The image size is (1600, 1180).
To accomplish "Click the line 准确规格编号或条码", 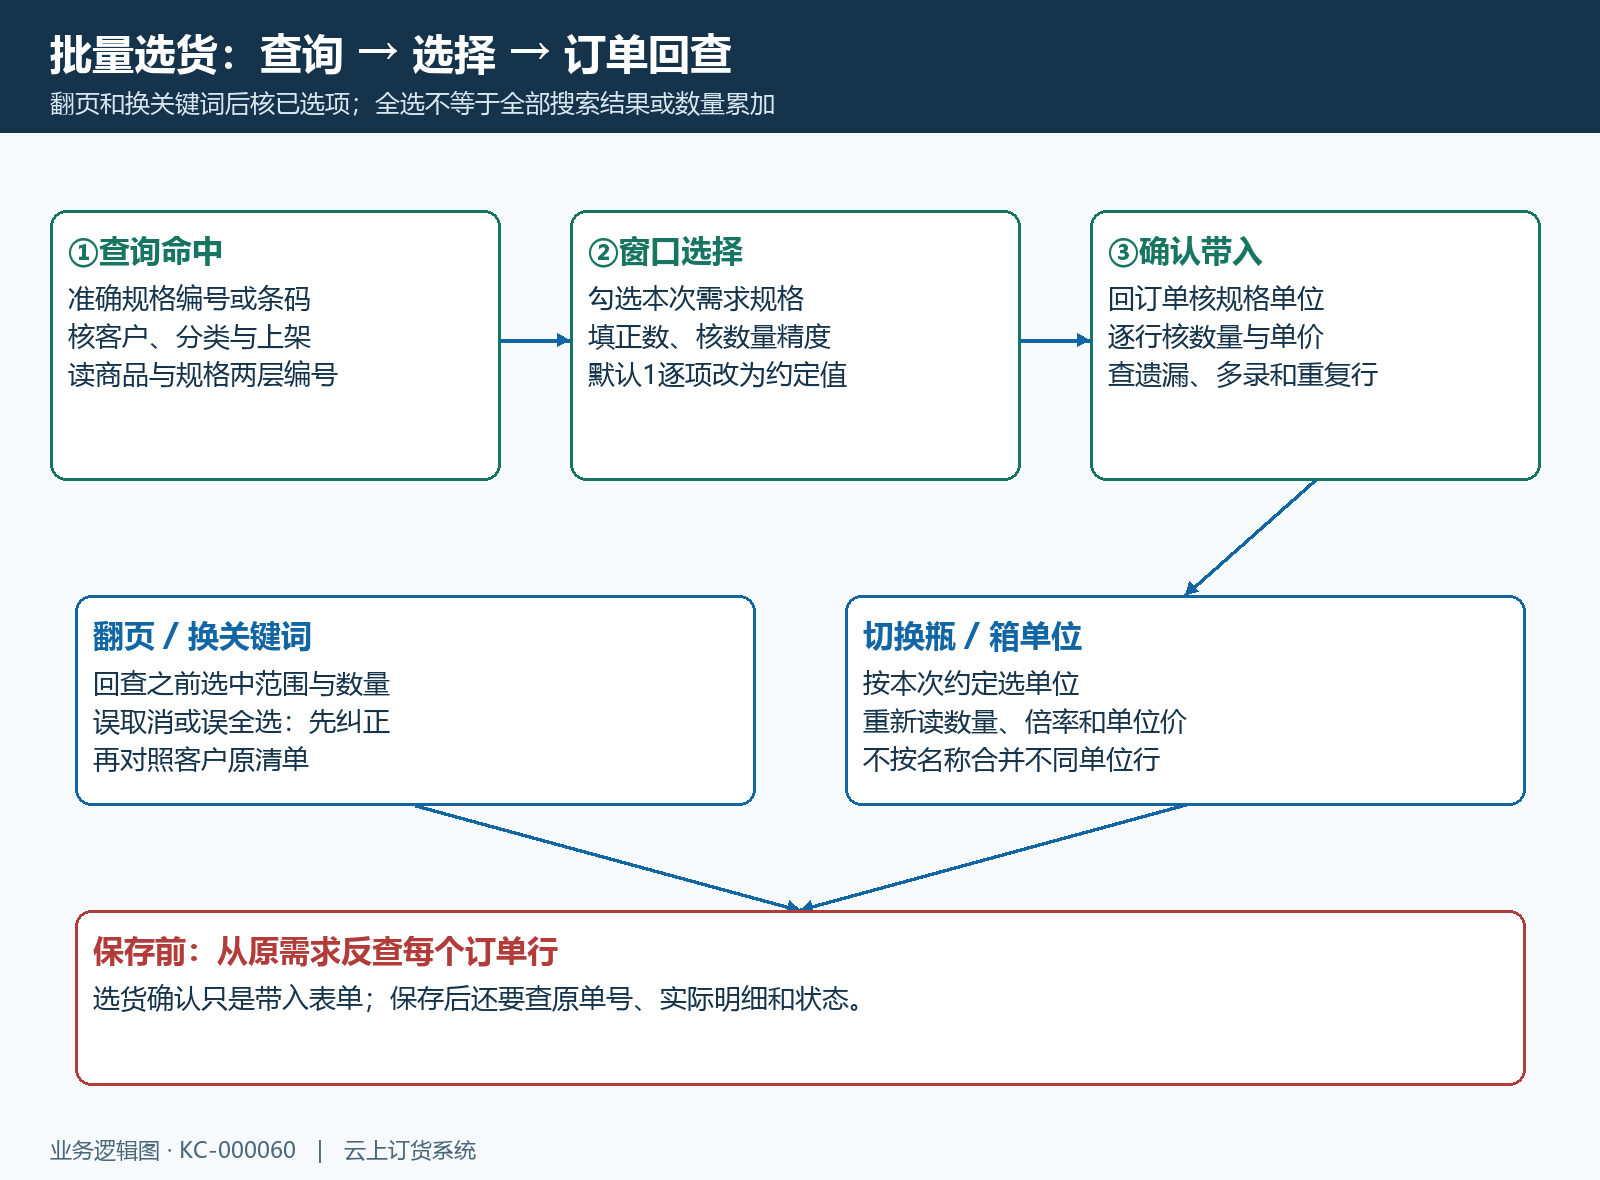I will click(189, 299).
